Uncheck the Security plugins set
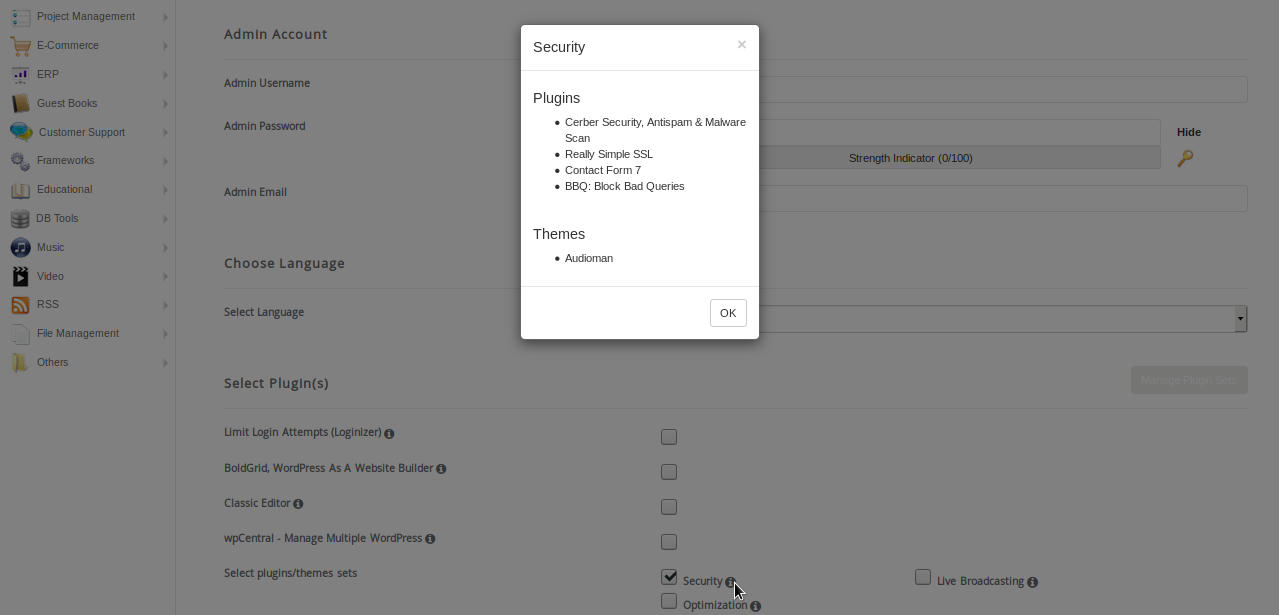 pyautogui.click(x=668, y=576)
